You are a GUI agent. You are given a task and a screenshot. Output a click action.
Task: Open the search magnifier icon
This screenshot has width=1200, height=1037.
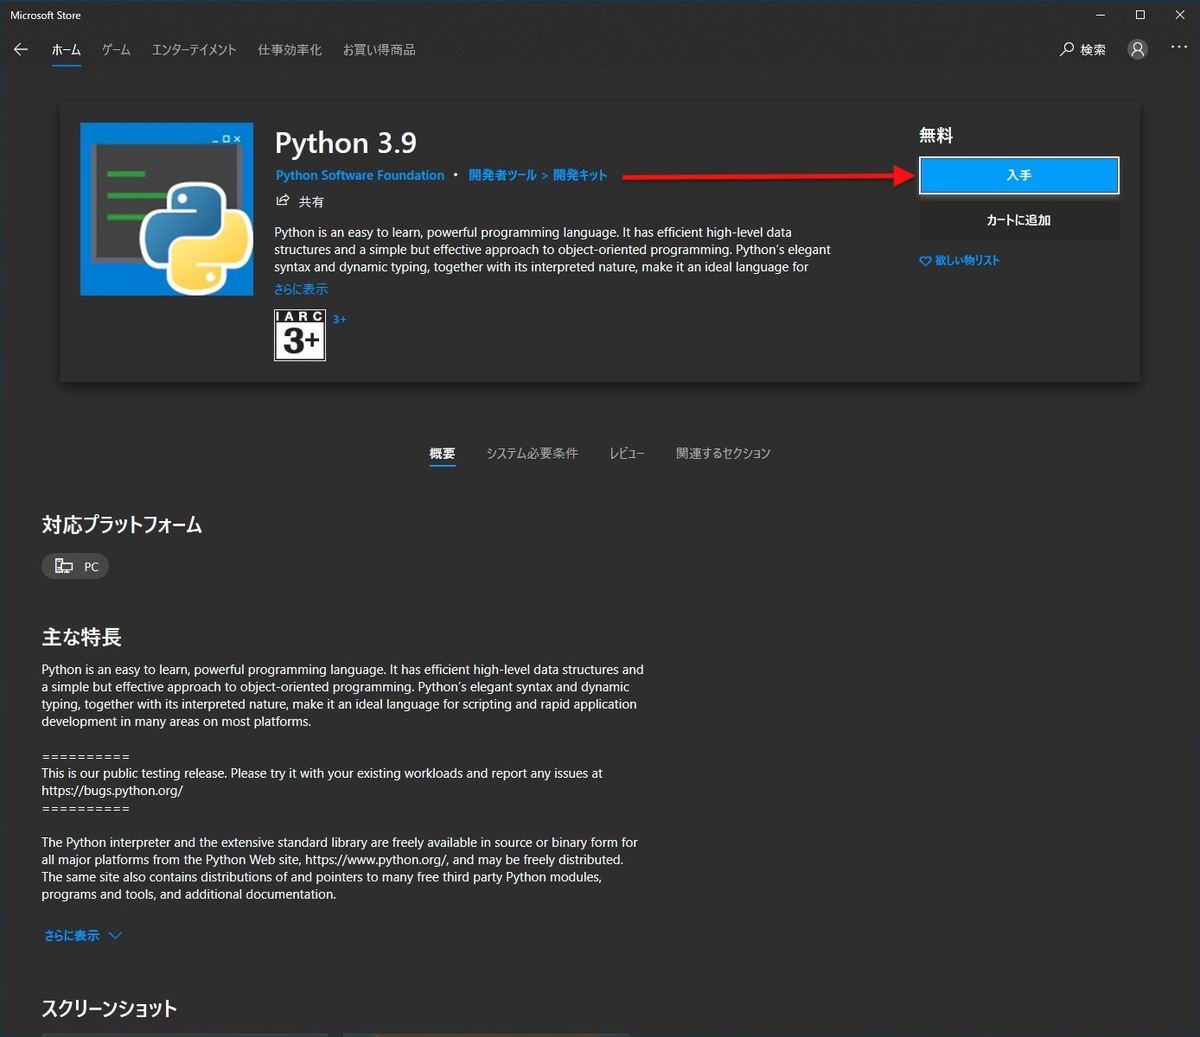tap(1067, 49)
